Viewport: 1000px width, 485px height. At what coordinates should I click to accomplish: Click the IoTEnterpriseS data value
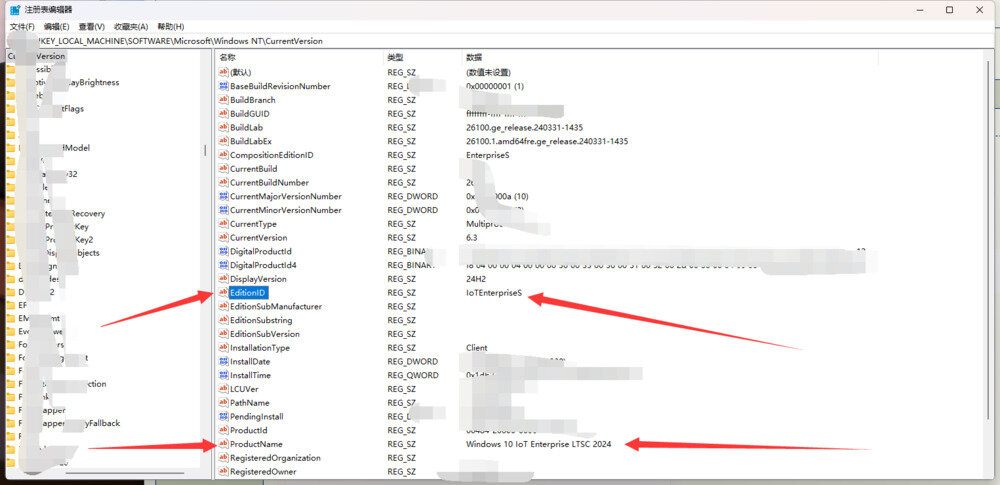click(x=494, y=293)
